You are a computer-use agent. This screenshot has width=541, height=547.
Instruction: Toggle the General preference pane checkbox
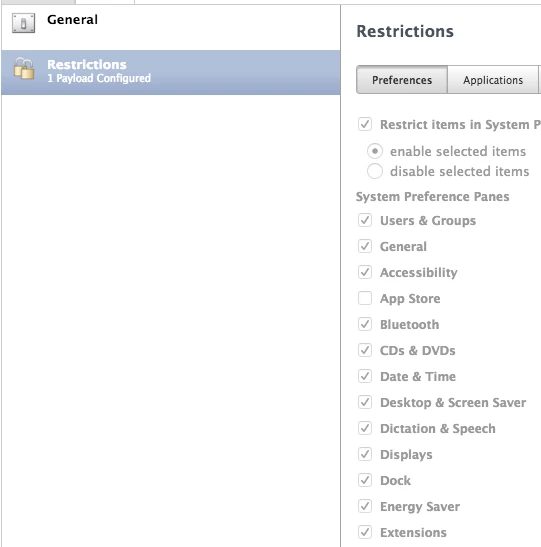[x=365, y=246]
